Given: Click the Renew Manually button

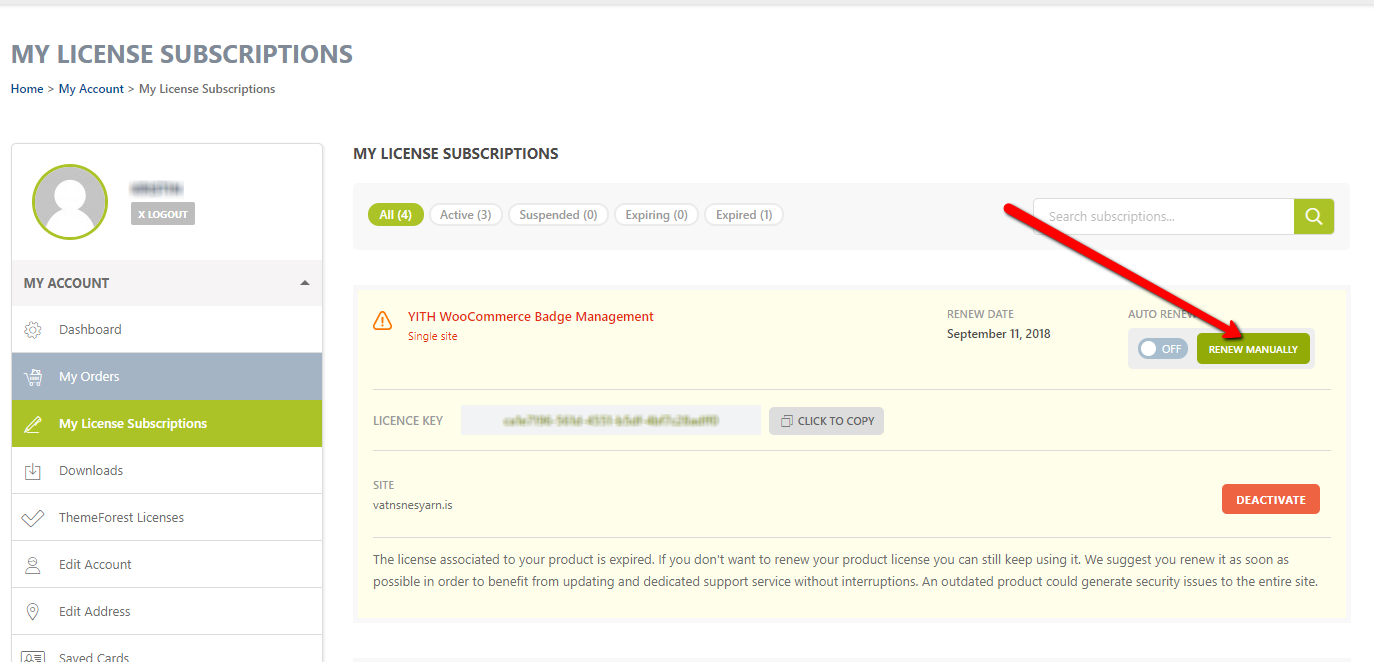Looking at the screenshot, I should tap(1253, 349).
